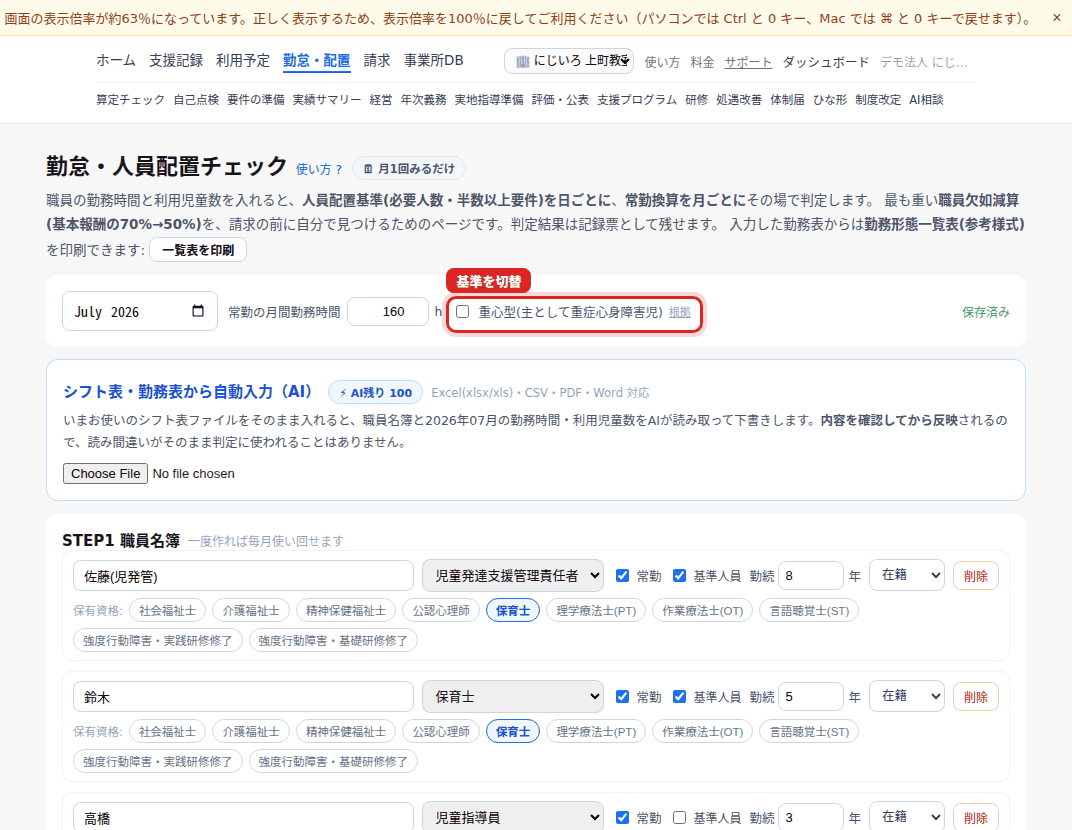Open 算定チェック in the sub menu
1072x830 pixels.
[x=131, y=100]
